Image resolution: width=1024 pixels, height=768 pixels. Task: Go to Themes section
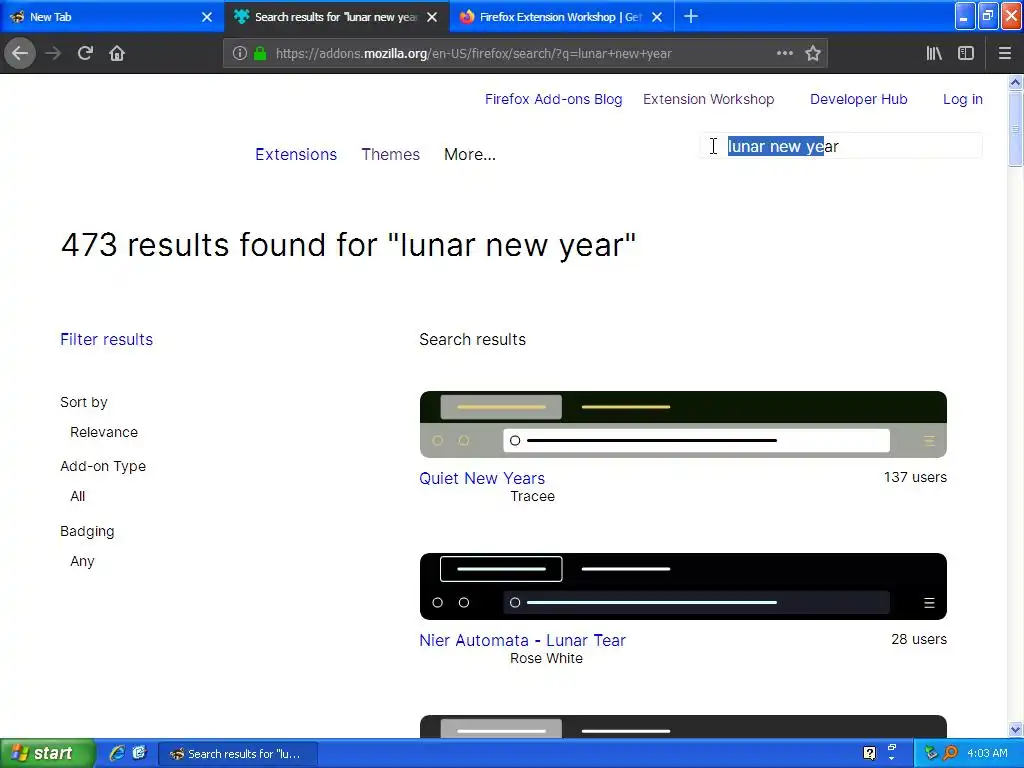[x=391, y=154]
